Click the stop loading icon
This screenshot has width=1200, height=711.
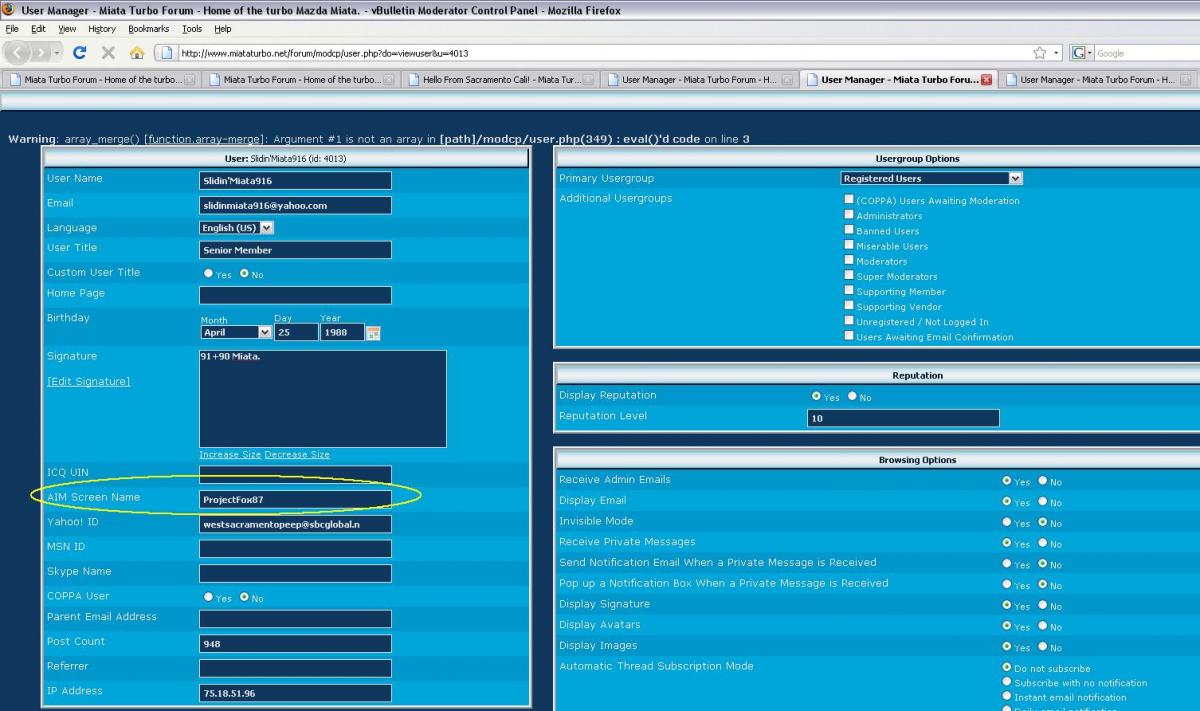point(108,53)
